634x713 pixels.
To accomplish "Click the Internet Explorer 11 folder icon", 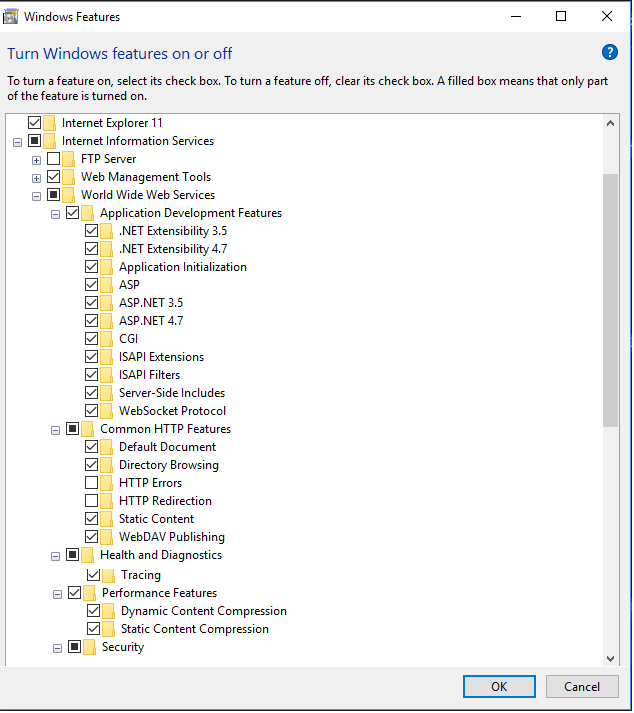I will [x=50, y=123].
